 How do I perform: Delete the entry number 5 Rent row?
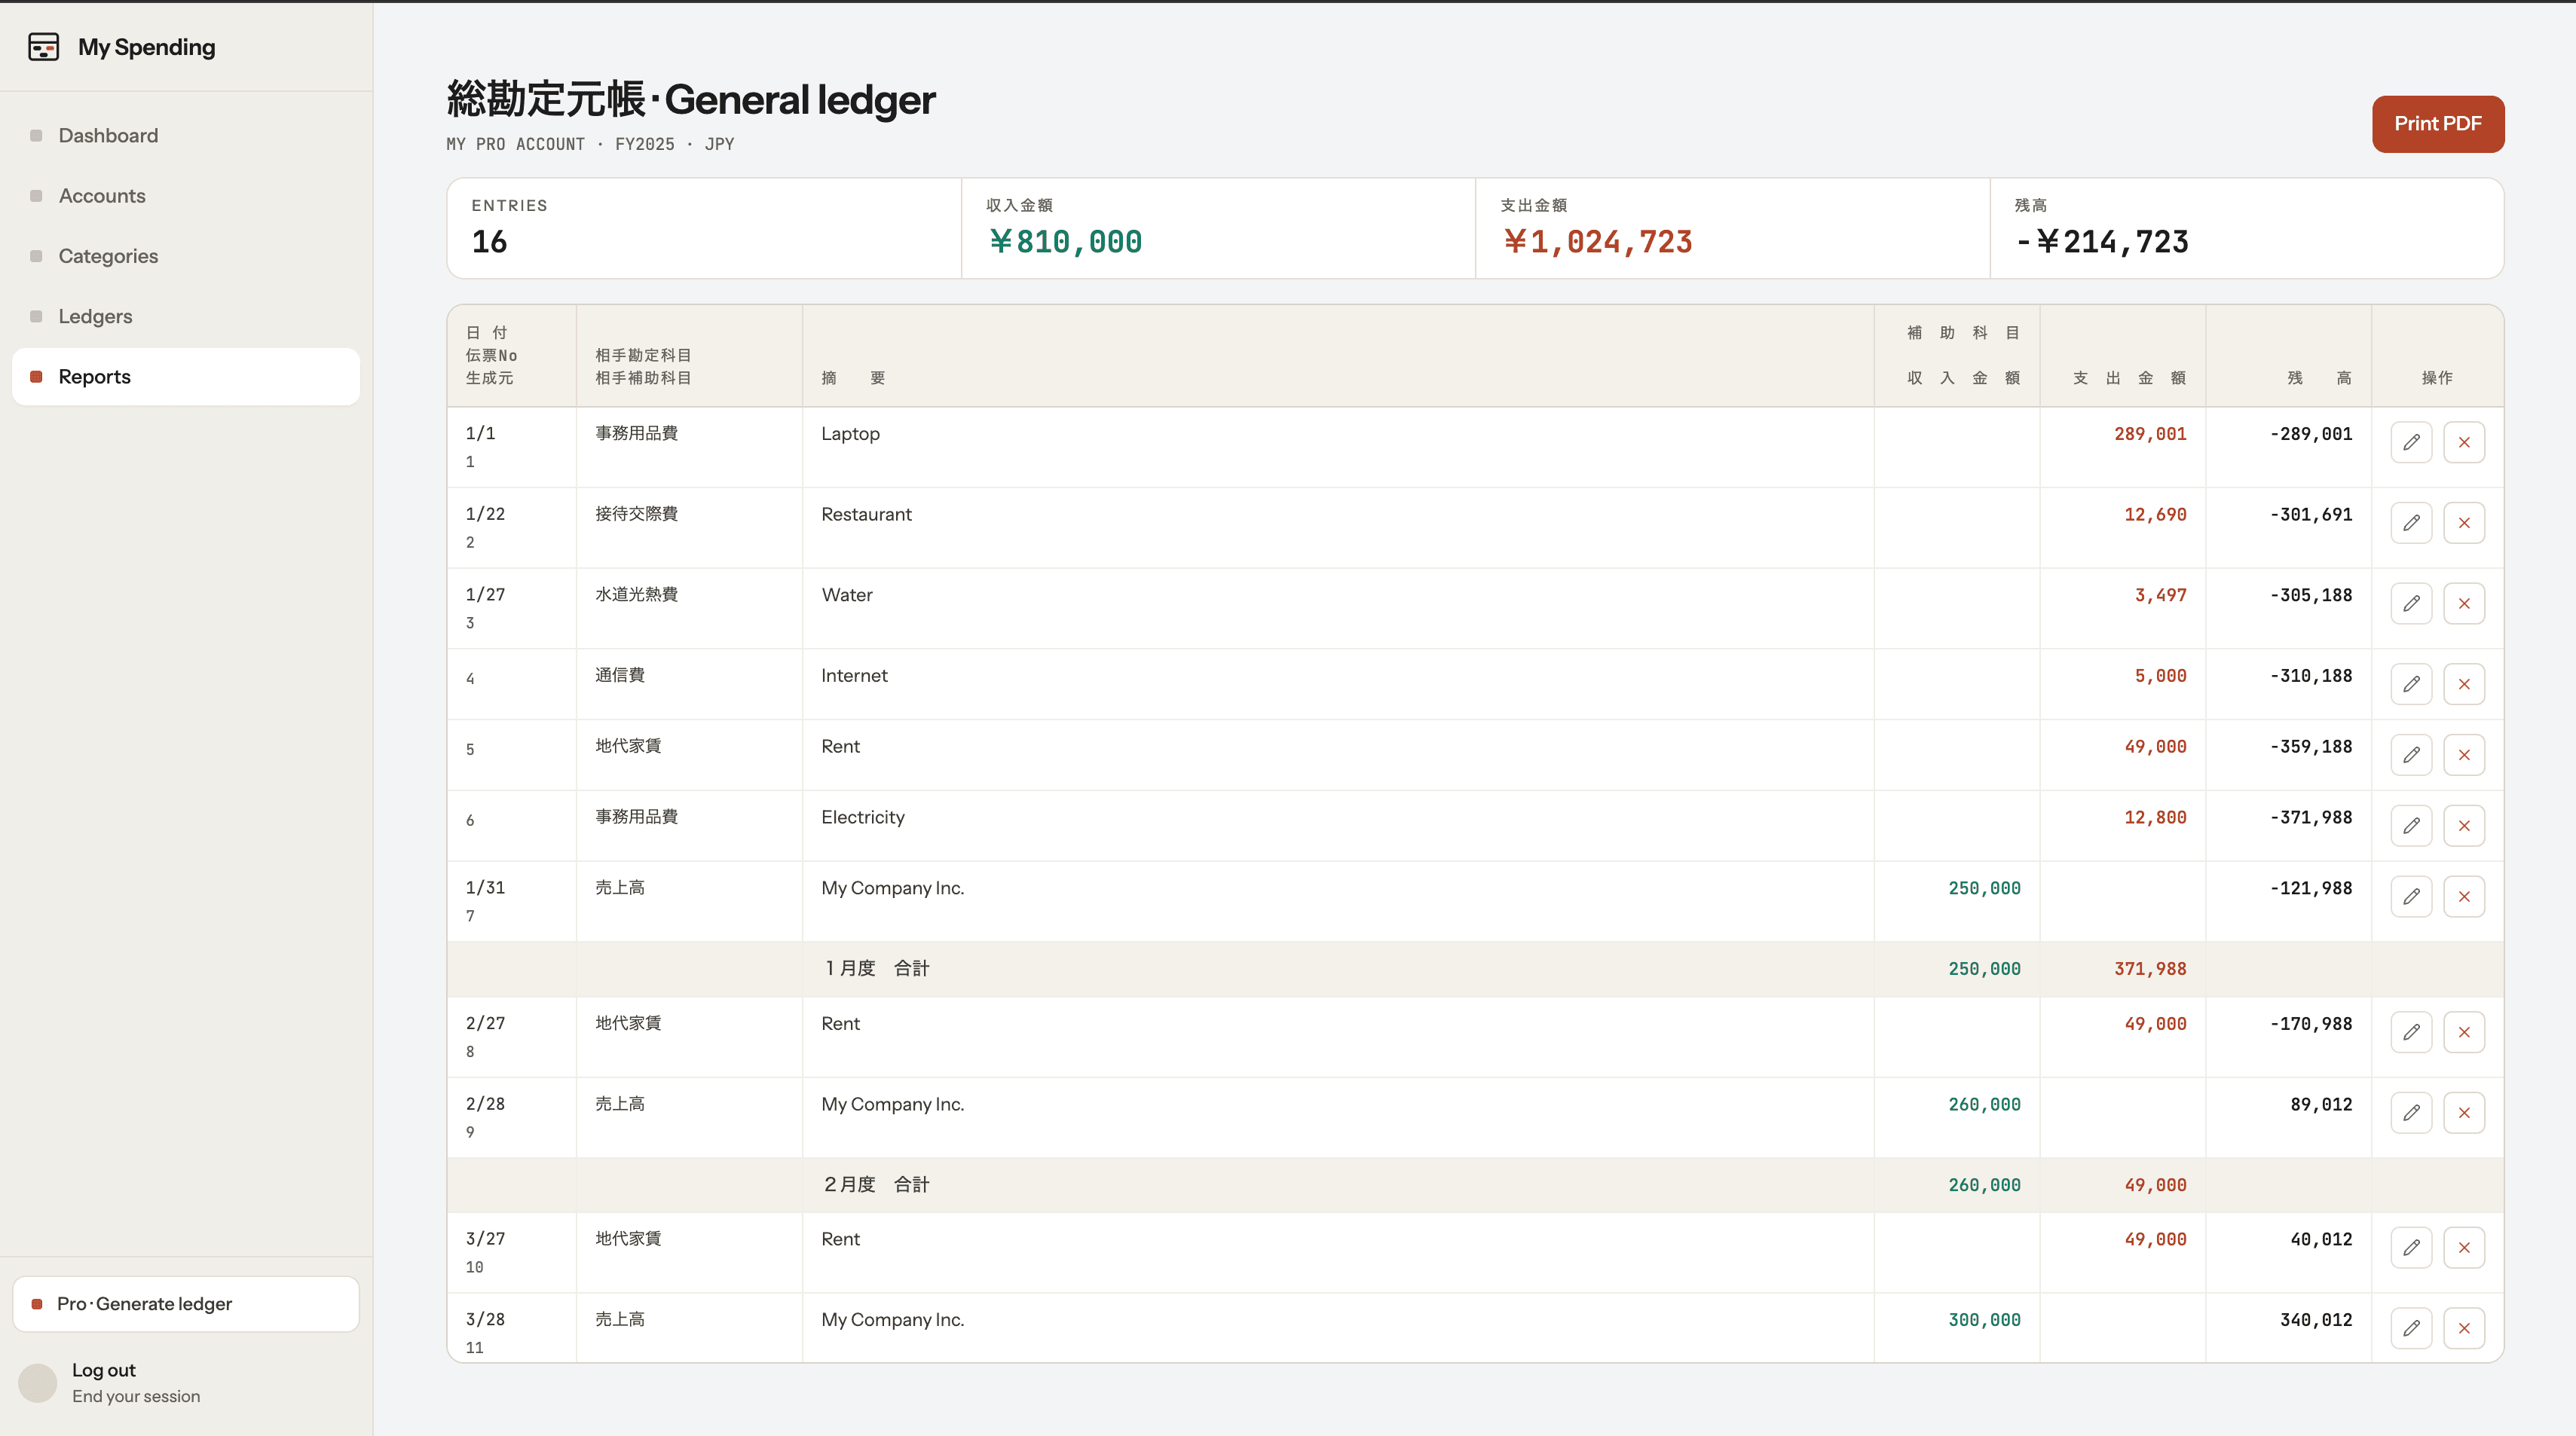(x=2464, y=755)
